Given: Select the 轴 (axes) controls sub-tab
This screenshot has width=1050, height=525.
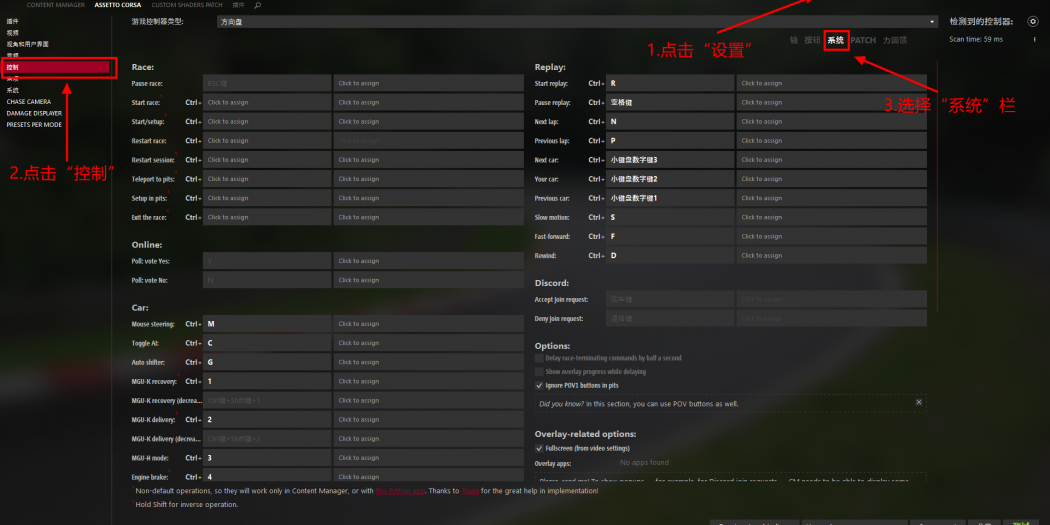Looking at the screenshot, I should click(x=794, y=40).
